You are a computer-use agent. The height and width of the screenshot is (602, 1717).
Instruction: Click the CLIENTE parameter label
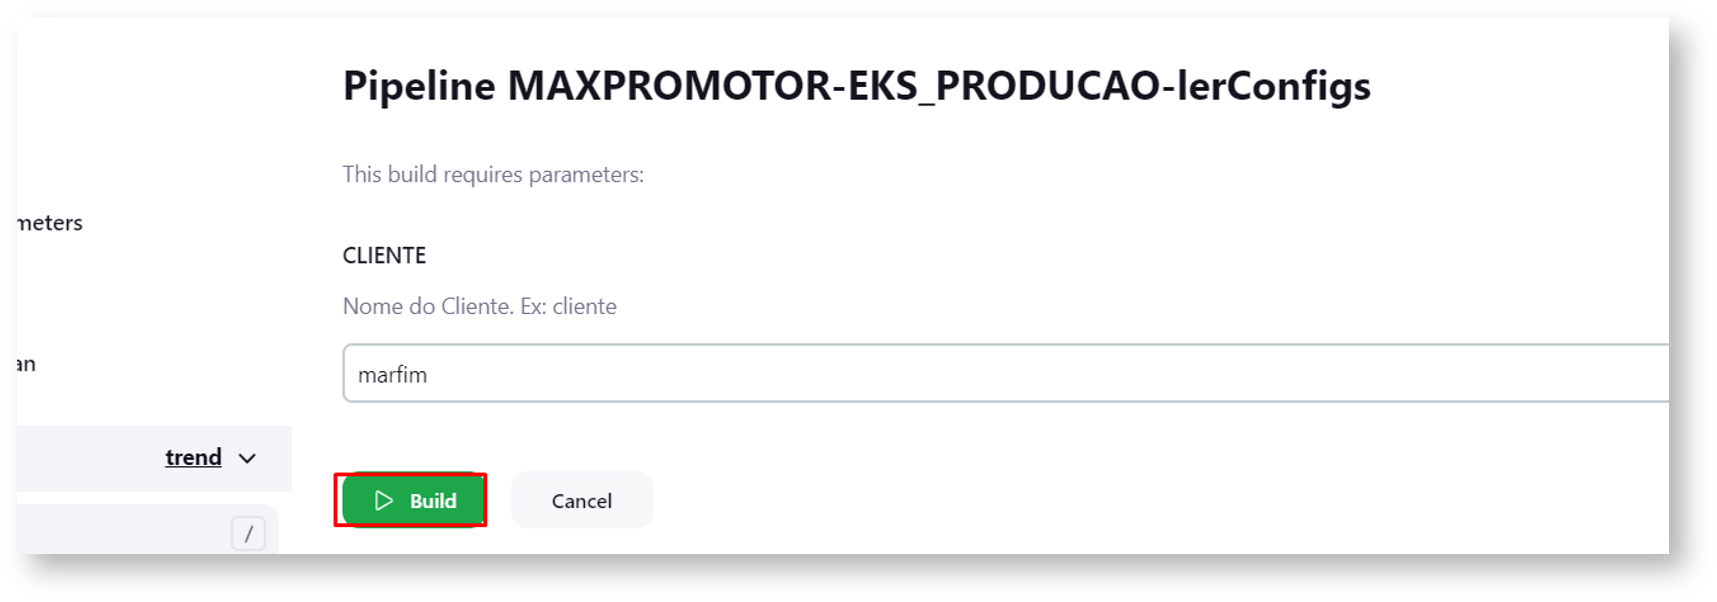pyautogui.click(x=384, y=256)
